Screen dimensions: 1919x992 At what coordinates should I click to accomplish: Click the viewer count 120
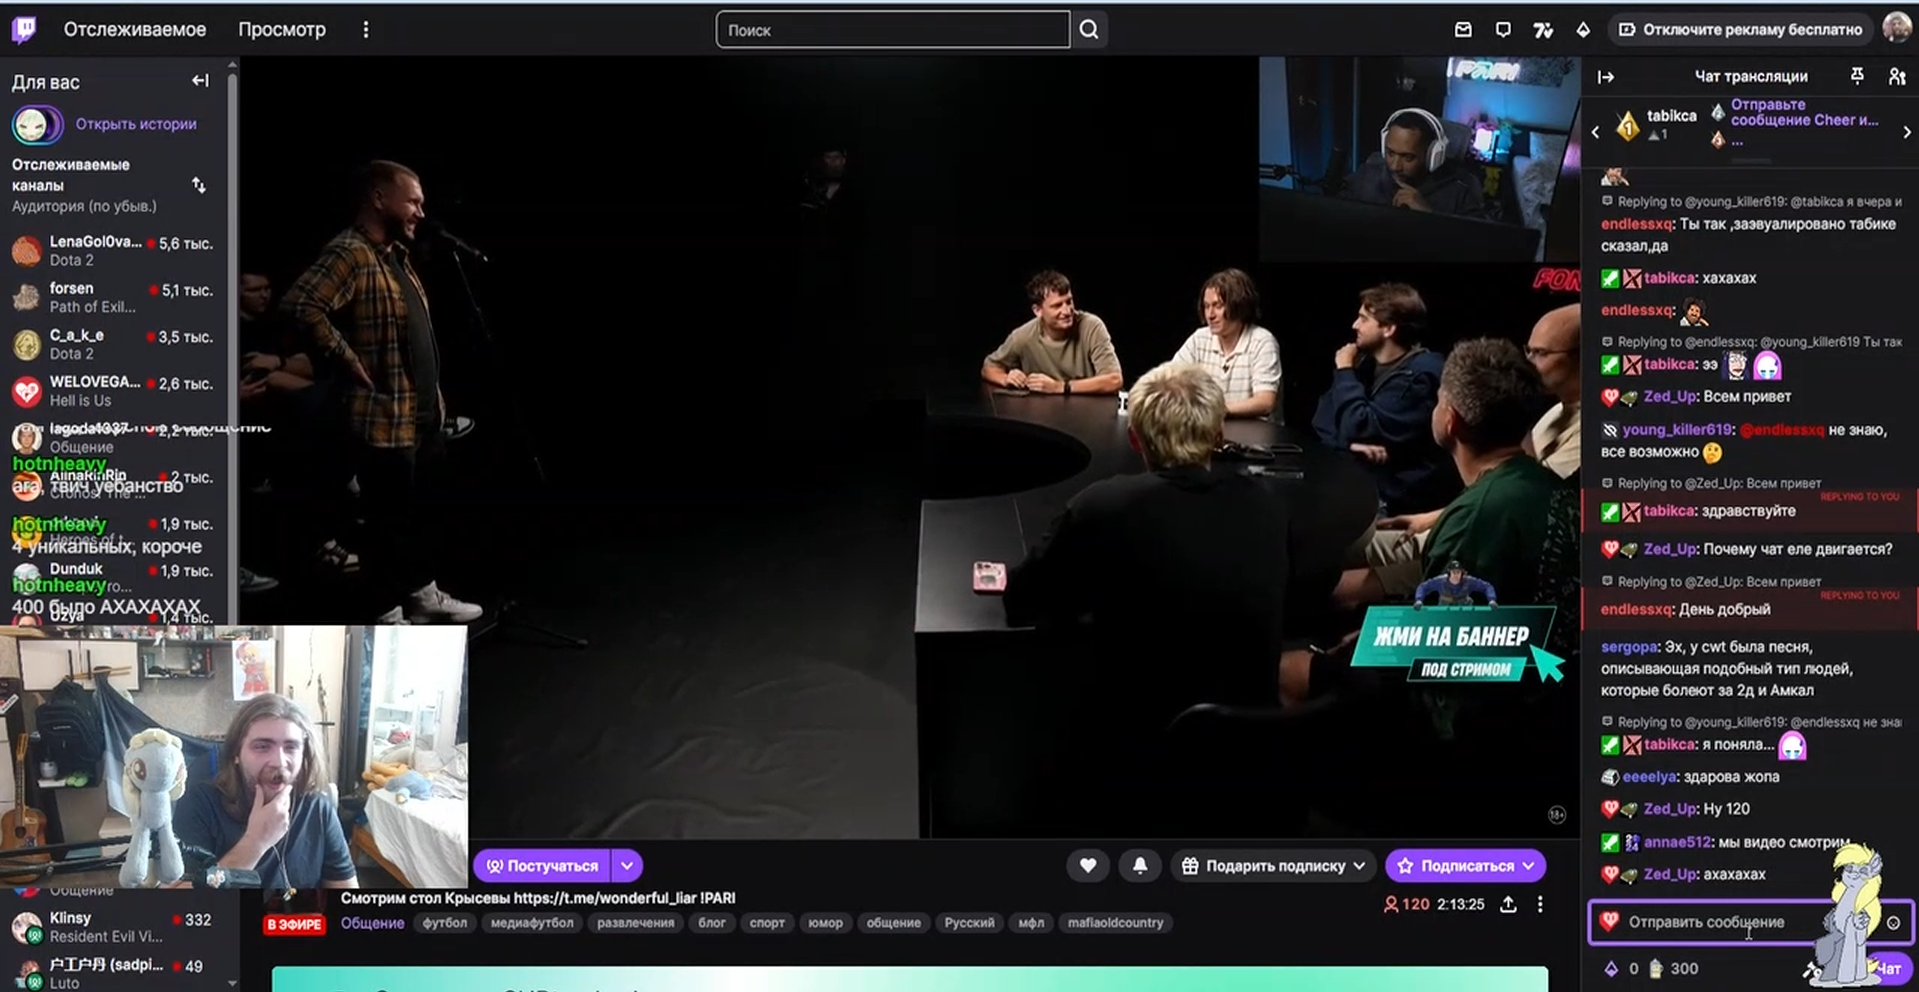[1405, 904]
